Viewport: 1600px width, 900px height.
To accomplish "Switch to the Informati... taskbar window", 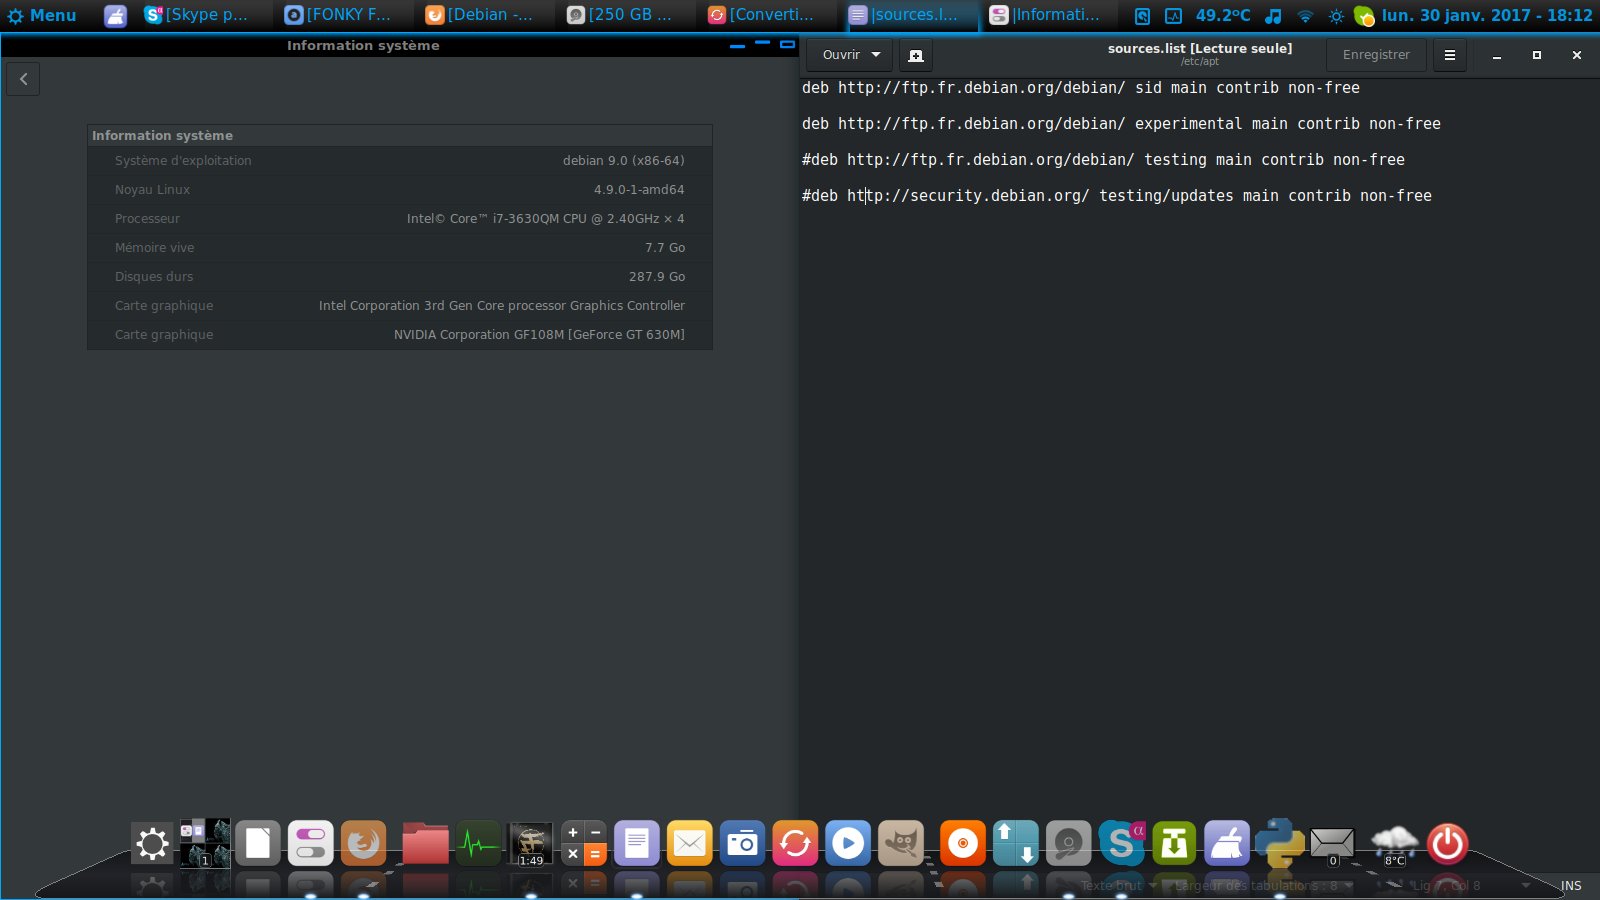I will tap(1045, 15).
